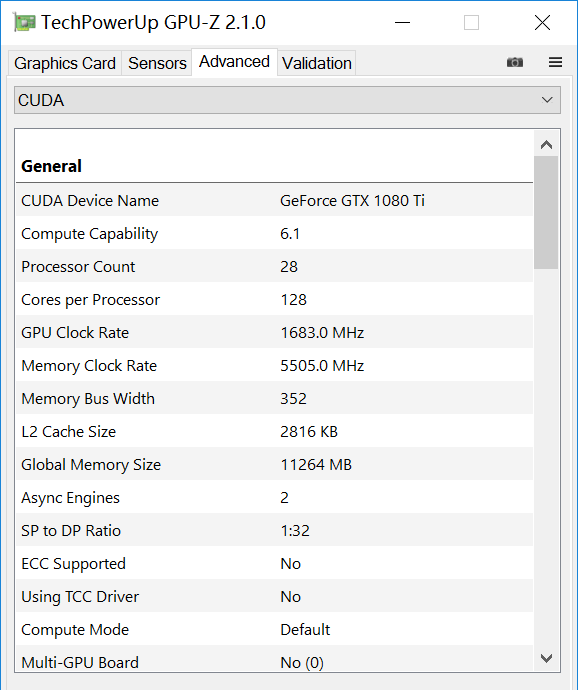Select the Compute Mode Default value
The width and height of the screenshot is (578, 690).
click(305, 630)
